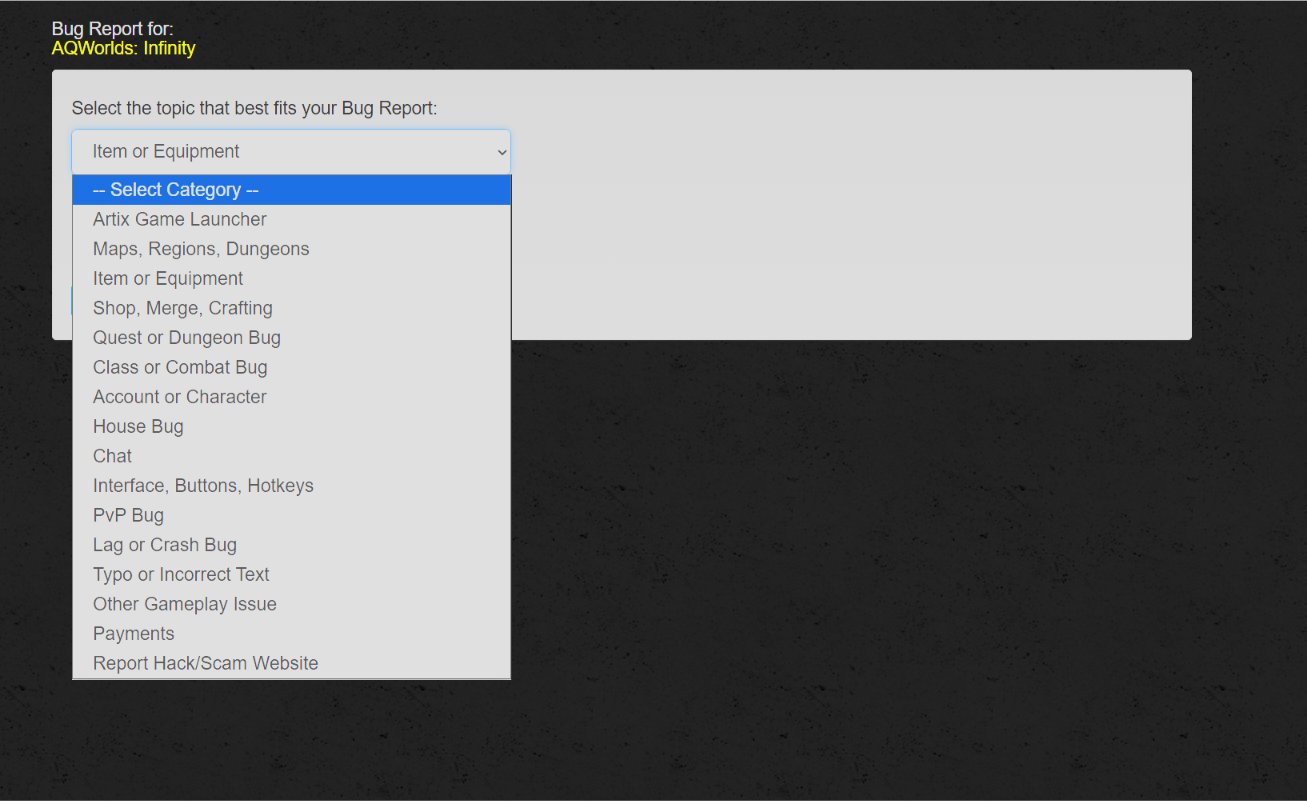Image resolution: width=1307 pixels, height=801 pixels.
Task: Pick Typo or Incorrect Text
Action: click(x=291, y=574)
